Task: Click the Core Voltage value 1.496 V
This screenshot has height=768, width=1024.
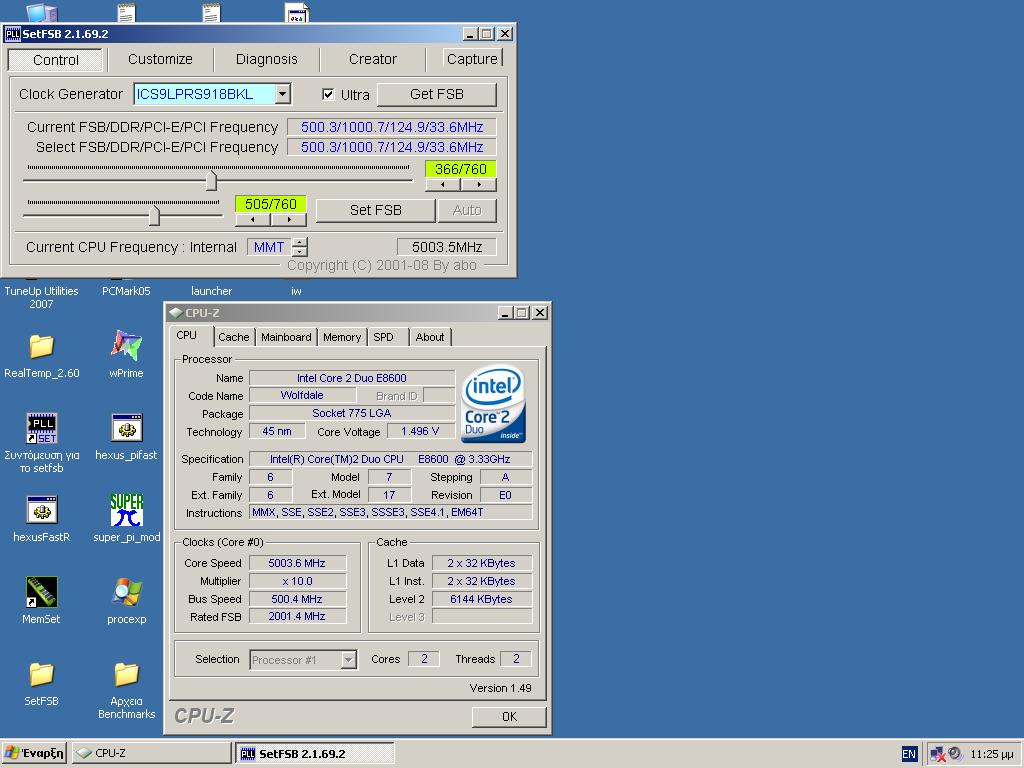Action: click(x=420, y=432)
